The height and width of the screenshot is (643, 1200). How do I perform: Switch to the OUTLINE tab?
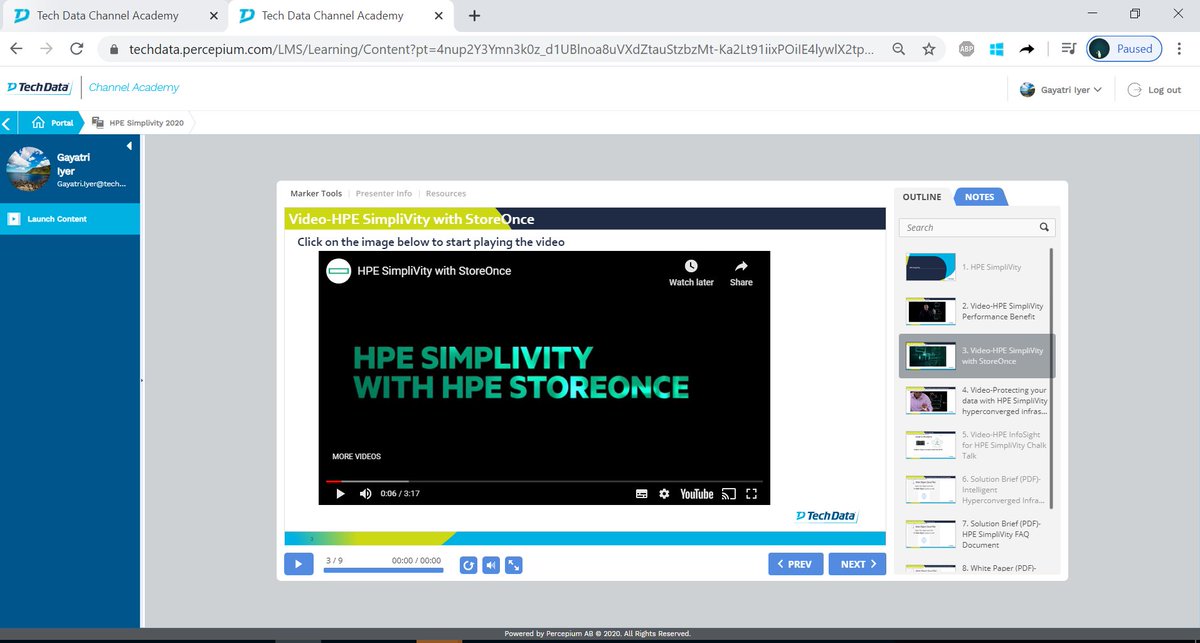click(x=922, y=197)
